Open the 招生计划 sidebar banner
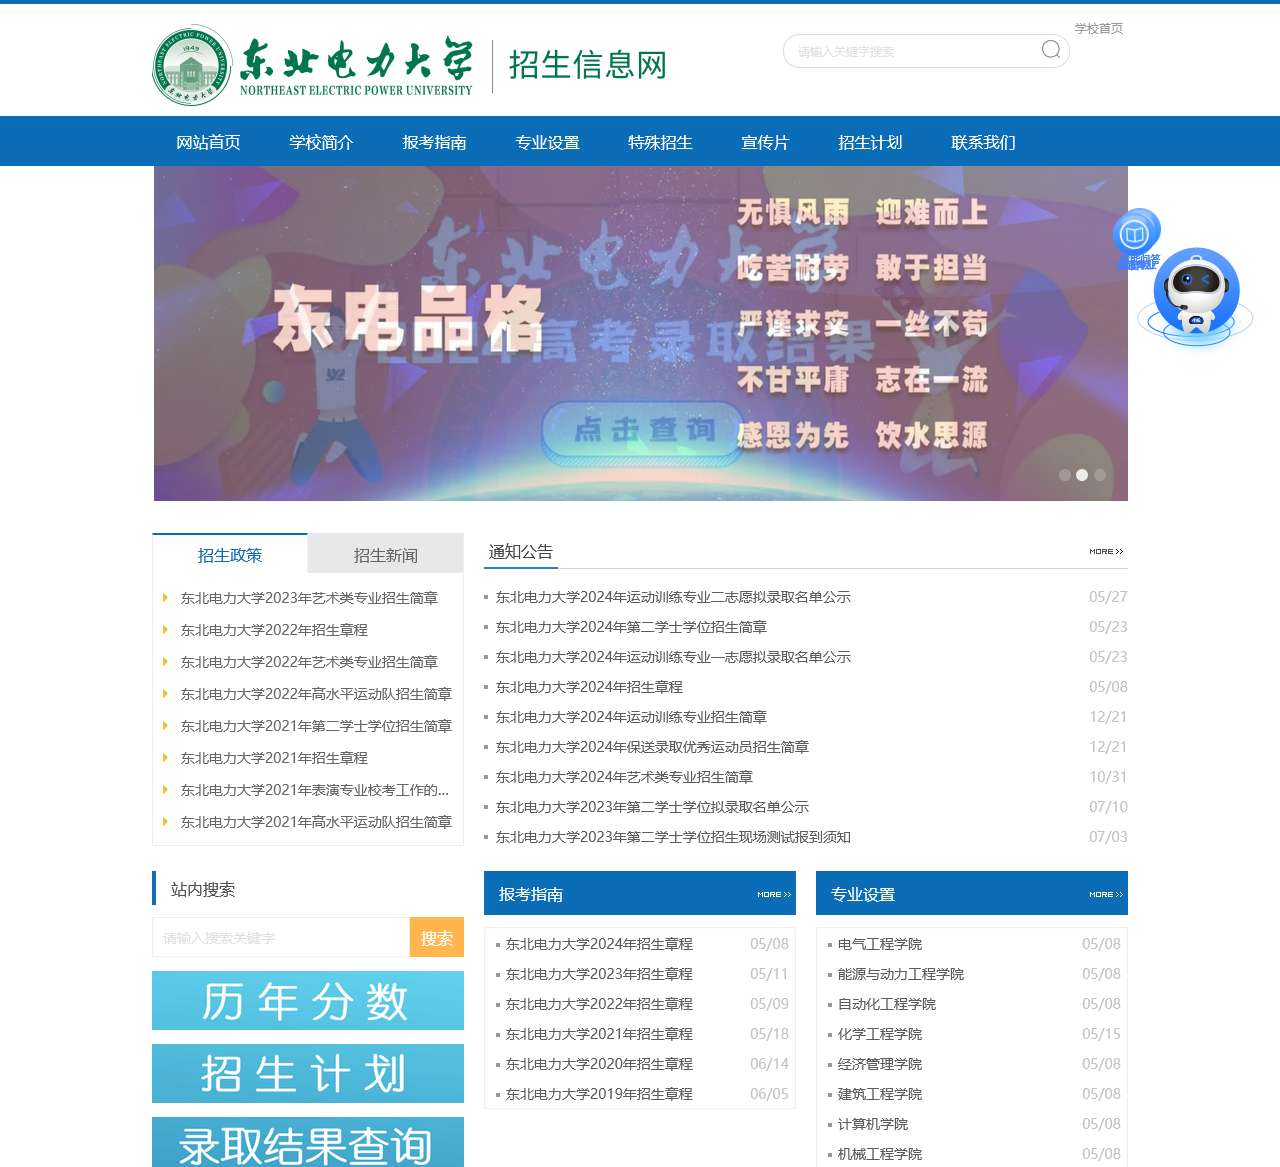 pyautogui.click(x=308, y=1073)
